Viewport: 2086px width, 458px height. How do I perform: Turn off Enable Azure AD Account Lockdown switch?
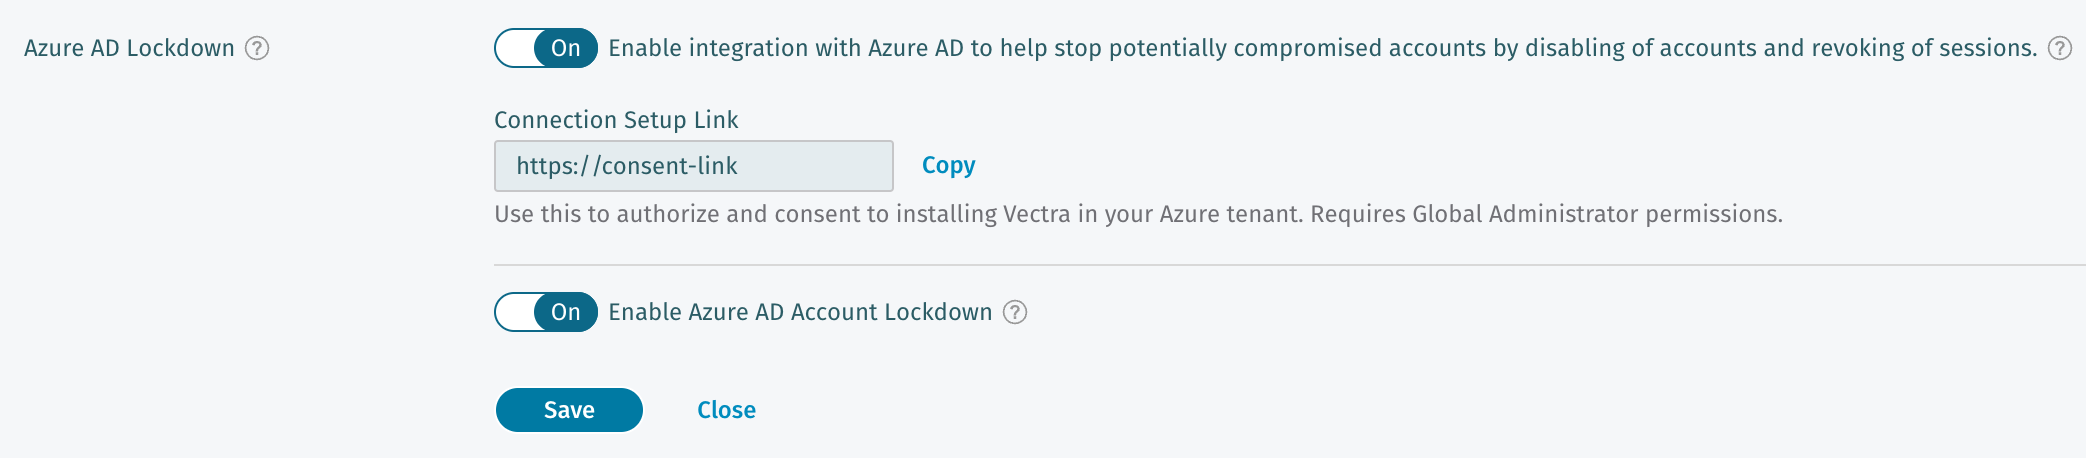click(546, 312)
